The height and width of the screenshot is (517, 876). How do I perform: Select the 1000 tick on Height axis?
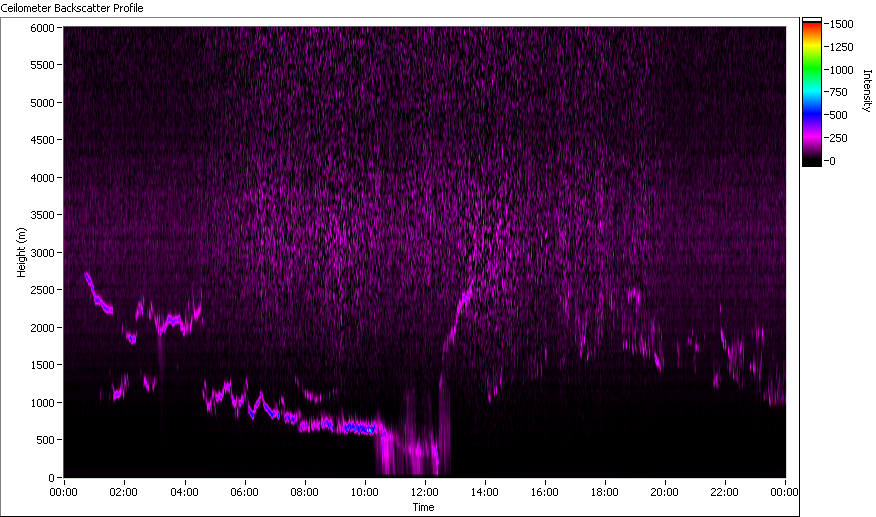point(42,402)
